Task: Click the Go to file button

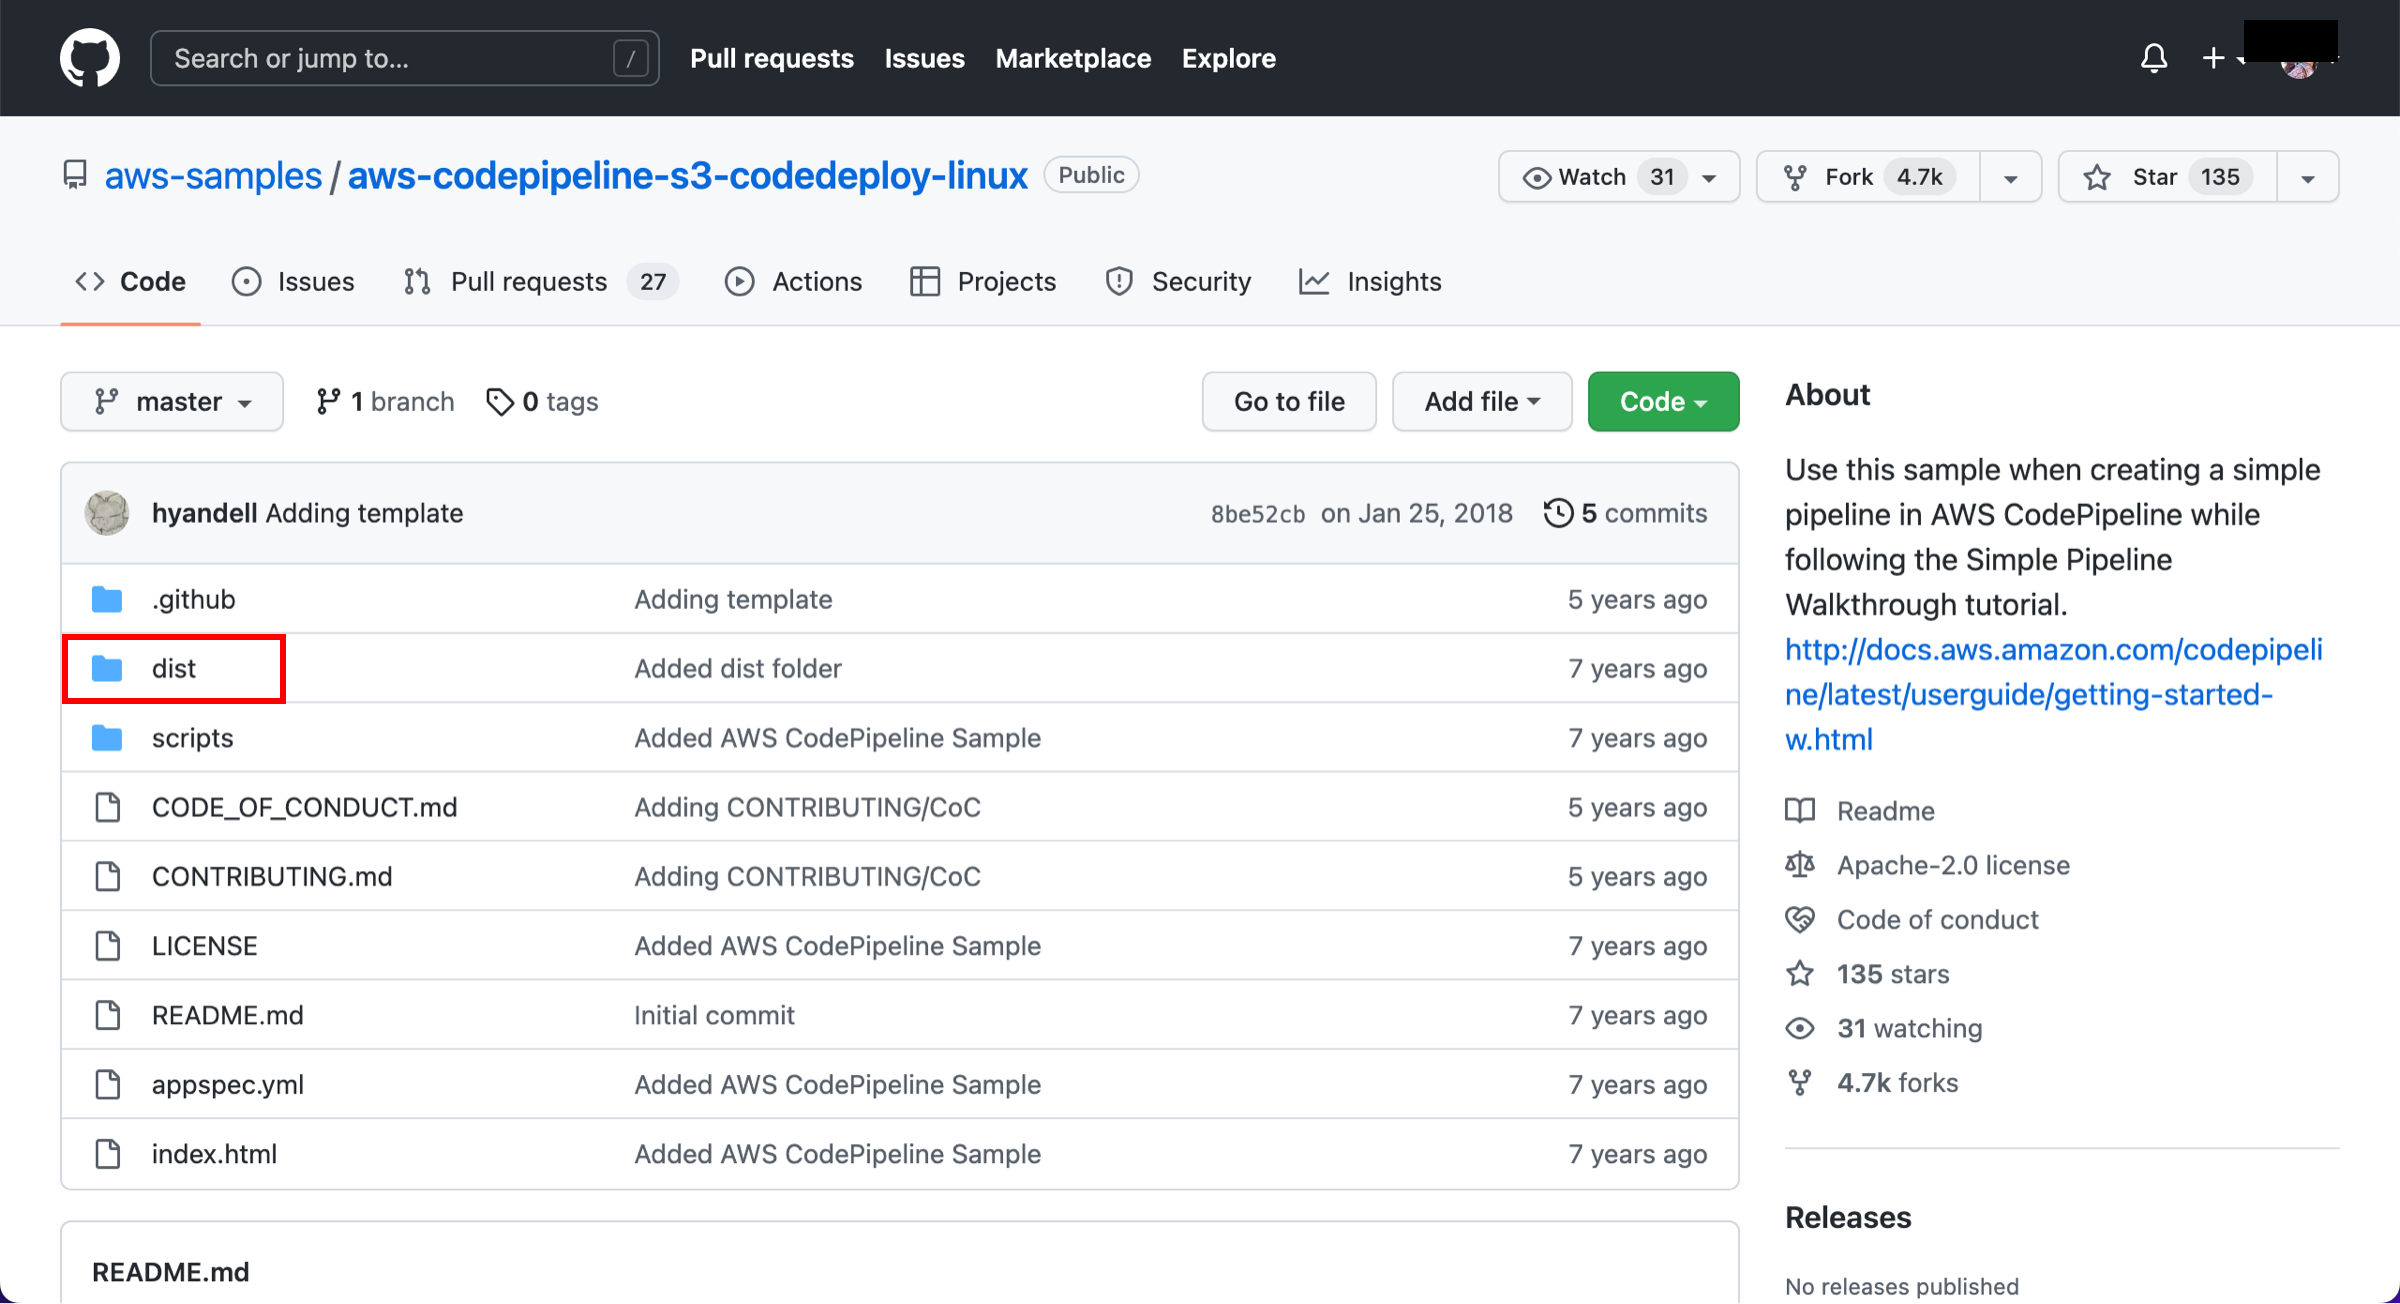Action: 1289,401
